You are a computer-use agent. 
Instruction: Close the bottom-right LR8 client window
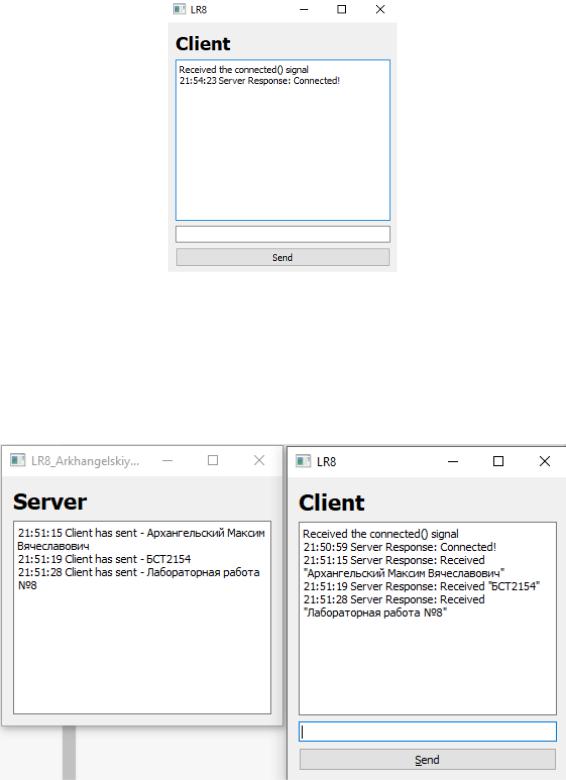coord(545,461)
